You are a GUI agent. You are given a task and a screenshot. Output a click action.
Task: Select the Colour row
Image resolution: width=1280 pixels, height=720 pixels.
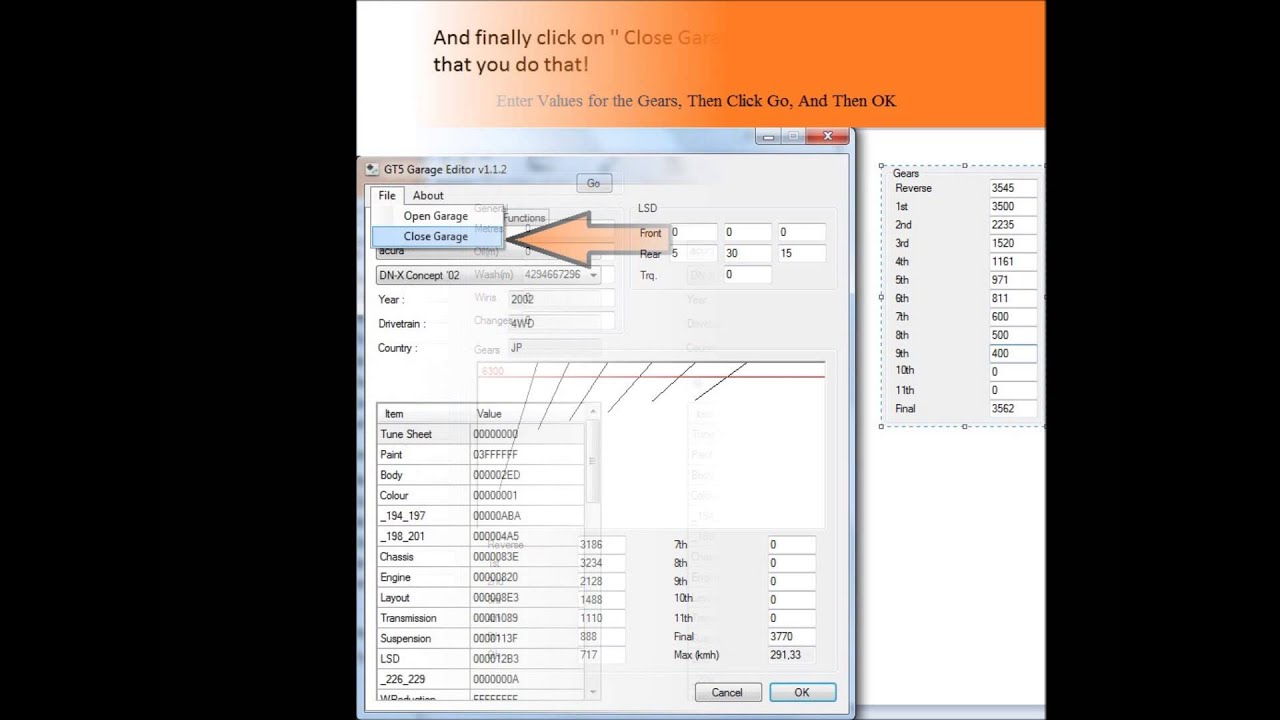tap(481, 495)
